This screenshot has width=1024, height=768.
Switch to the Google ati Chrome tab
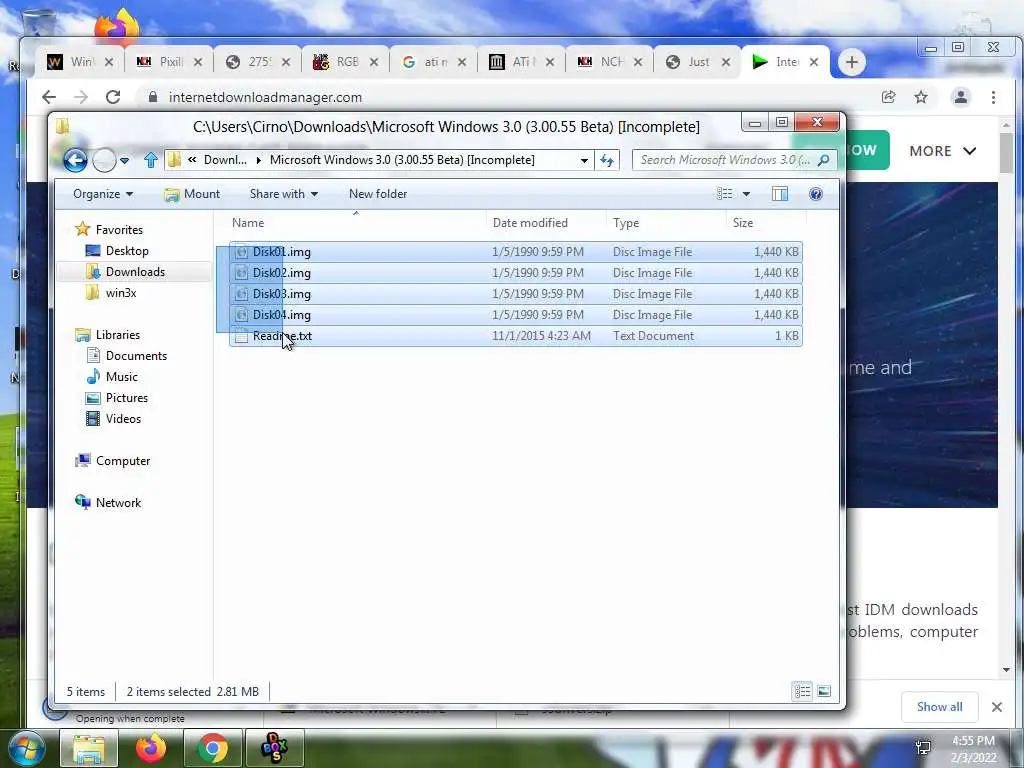pos(433,62)
